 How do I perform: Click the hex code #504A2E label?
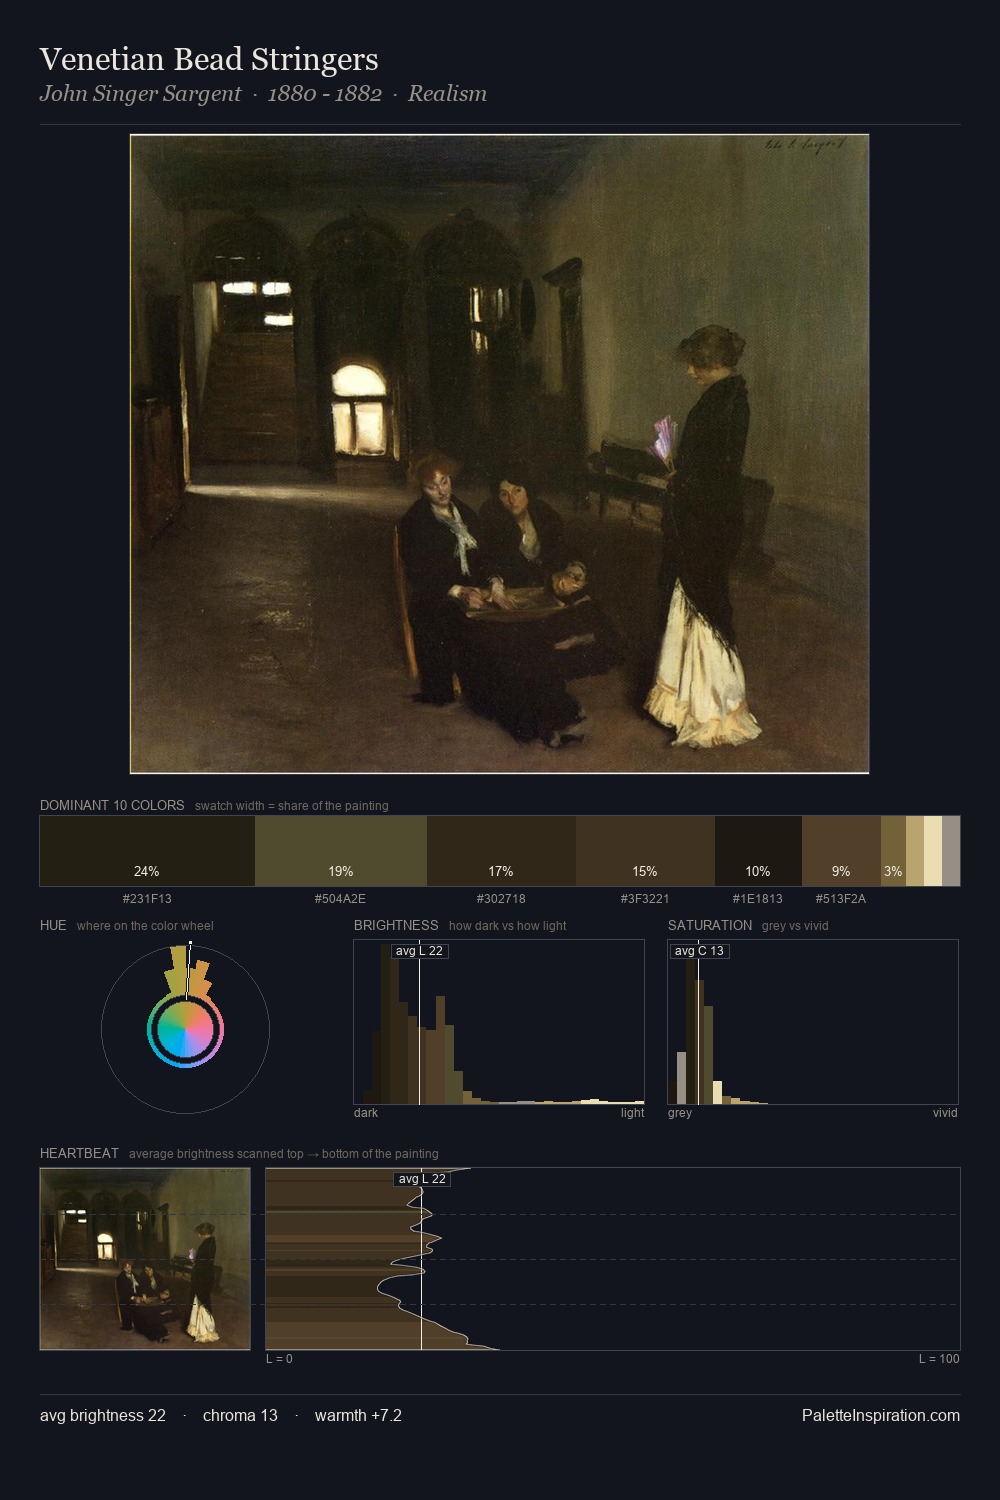340,898
